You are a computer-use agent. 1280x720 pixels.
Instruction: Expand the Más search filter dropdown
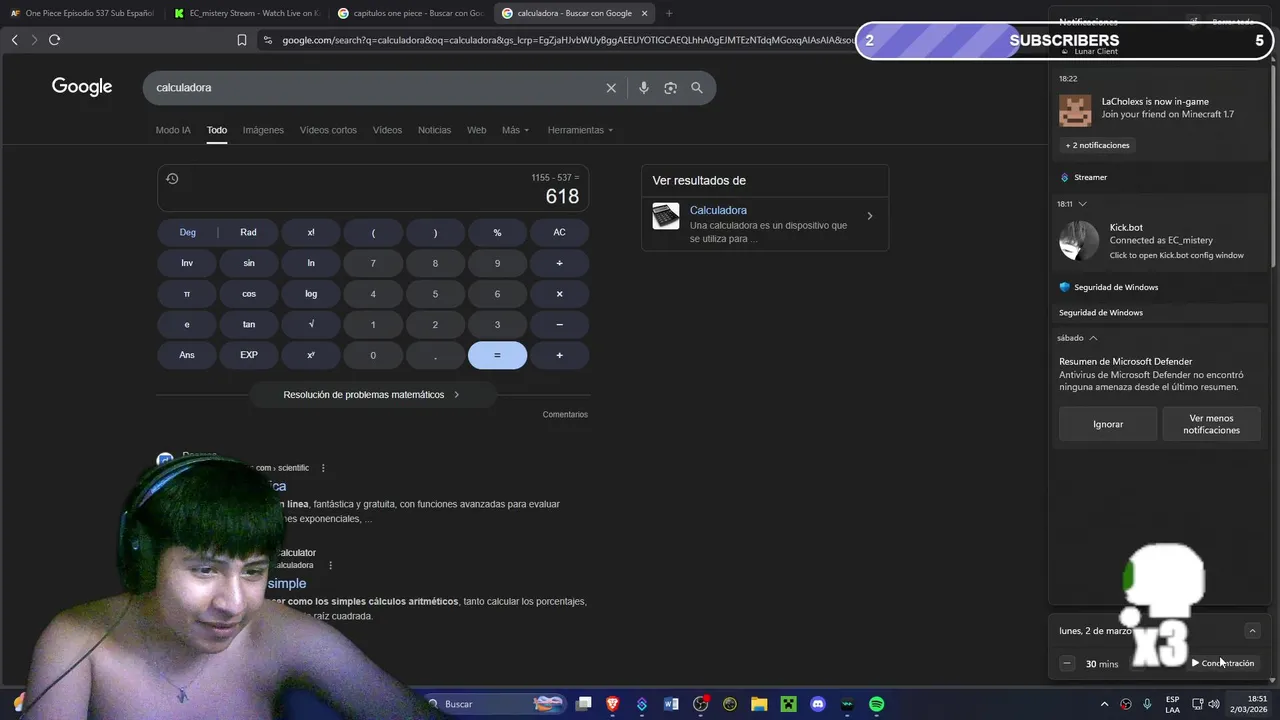tap(515, 130)
